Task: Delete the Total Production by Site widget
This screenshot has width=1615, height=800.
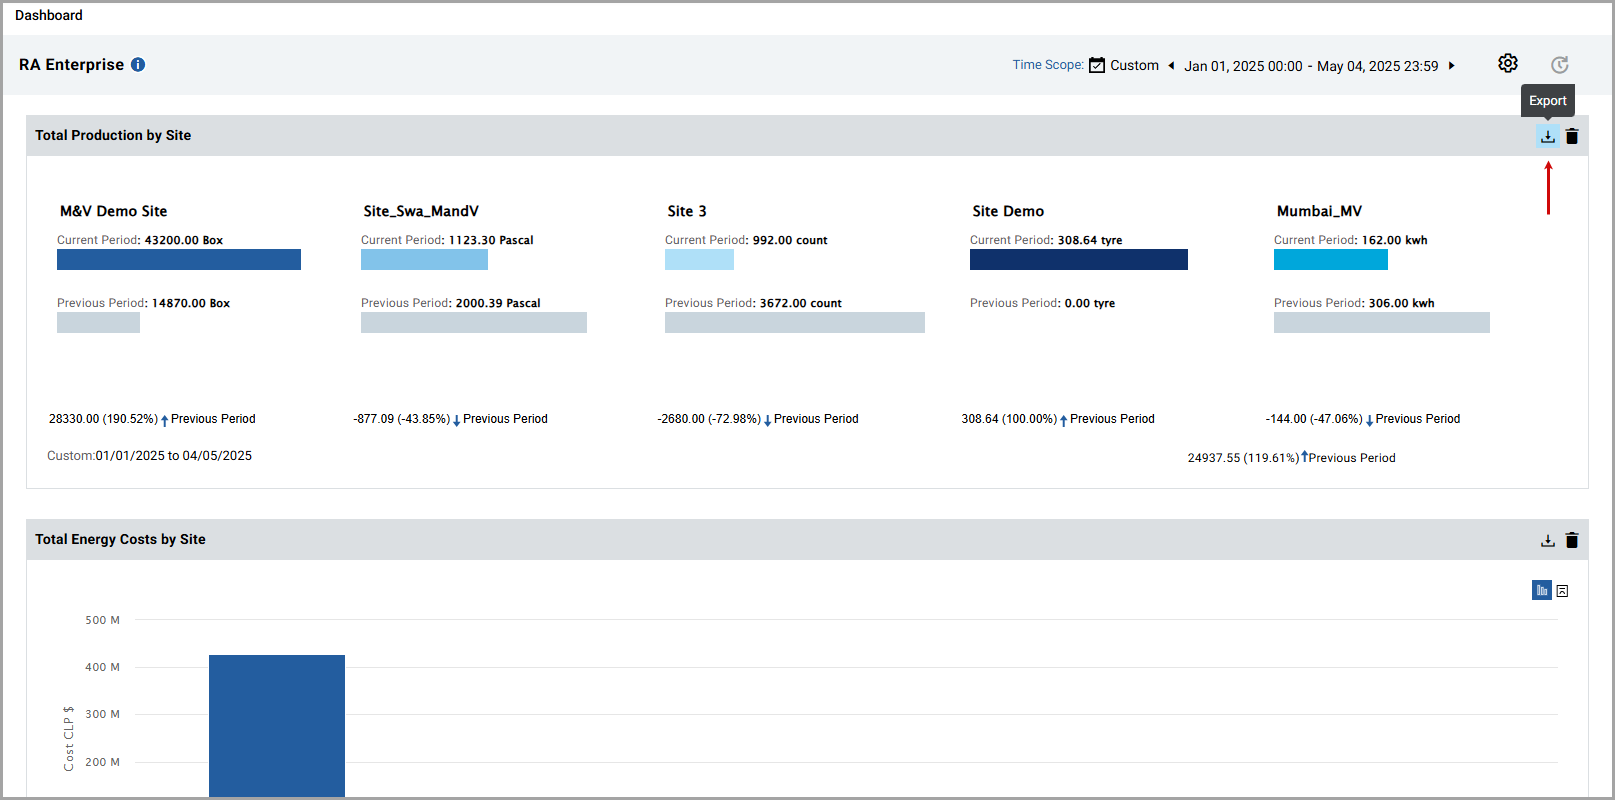Action: (1572, 137)
